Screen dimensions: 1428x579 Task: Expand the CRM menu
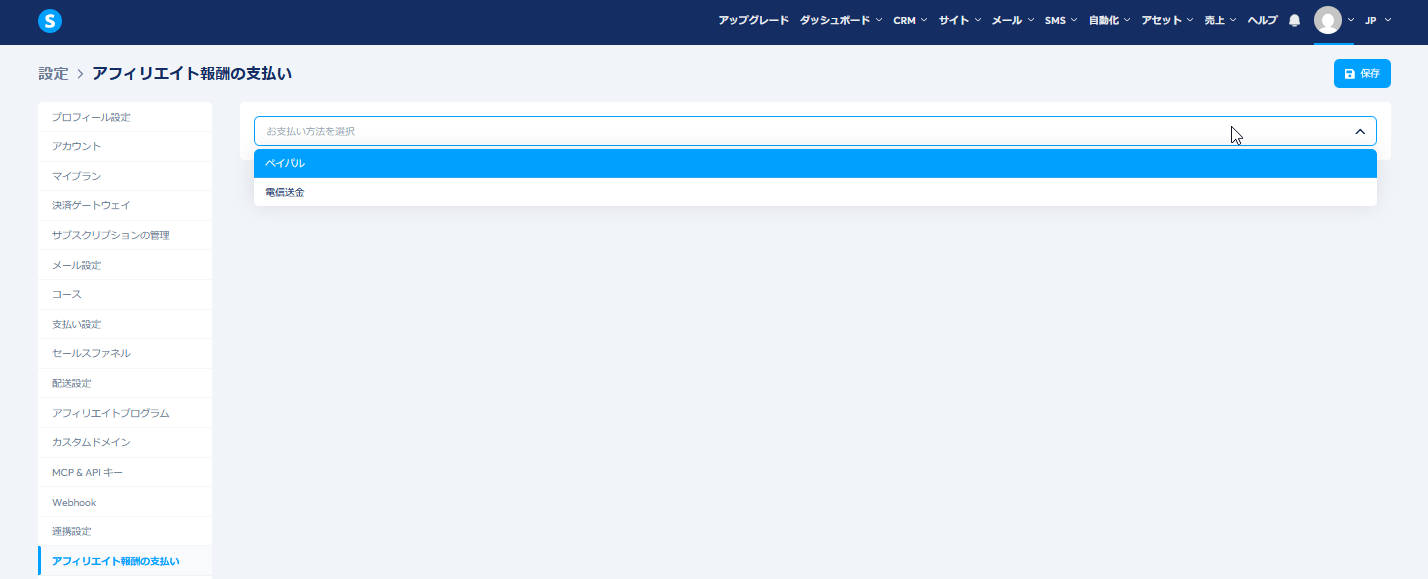(x=910, y=20)
